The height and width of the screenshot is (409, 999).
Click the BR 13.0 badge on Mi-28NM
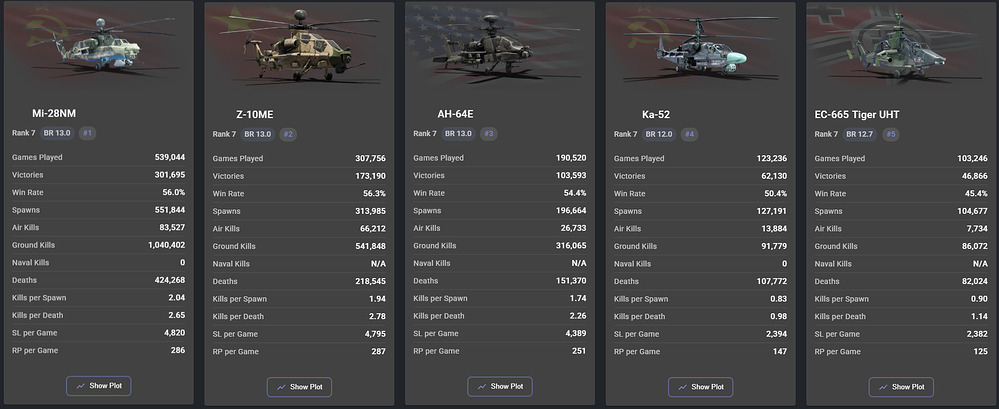(x=56, y=133)
